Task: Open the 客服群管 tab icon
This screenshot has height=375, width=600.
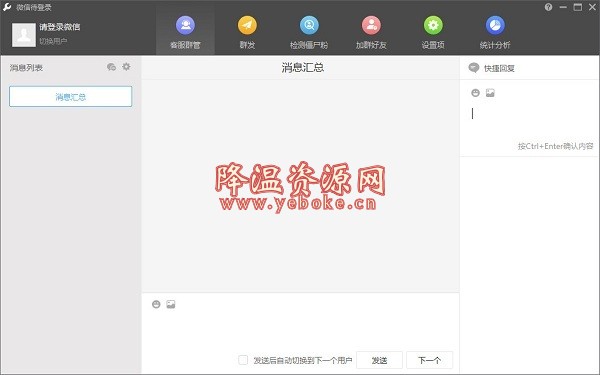Action: click(185, 25)
